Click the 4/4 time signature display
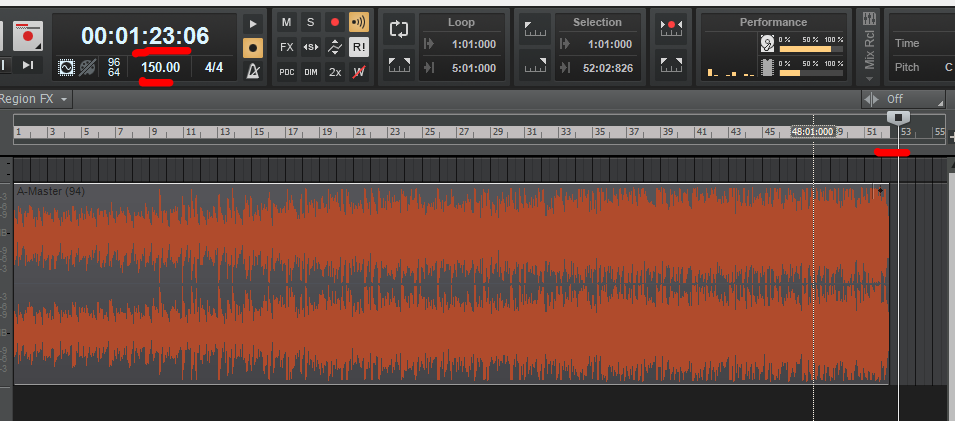Image resolution: width=955 pixels, height=421 pixels. click(214, 67)
